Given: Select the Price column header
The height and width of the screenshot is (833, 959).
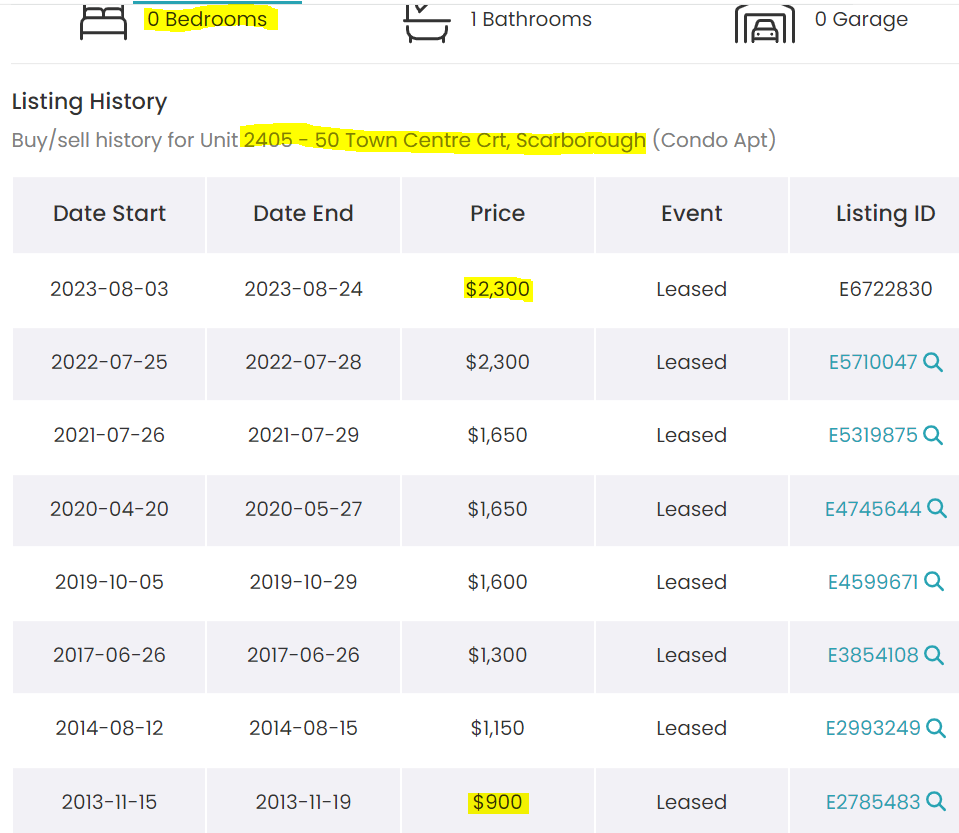Looking at the screenshot, I should pyautogui.click(x=497, y=213).
